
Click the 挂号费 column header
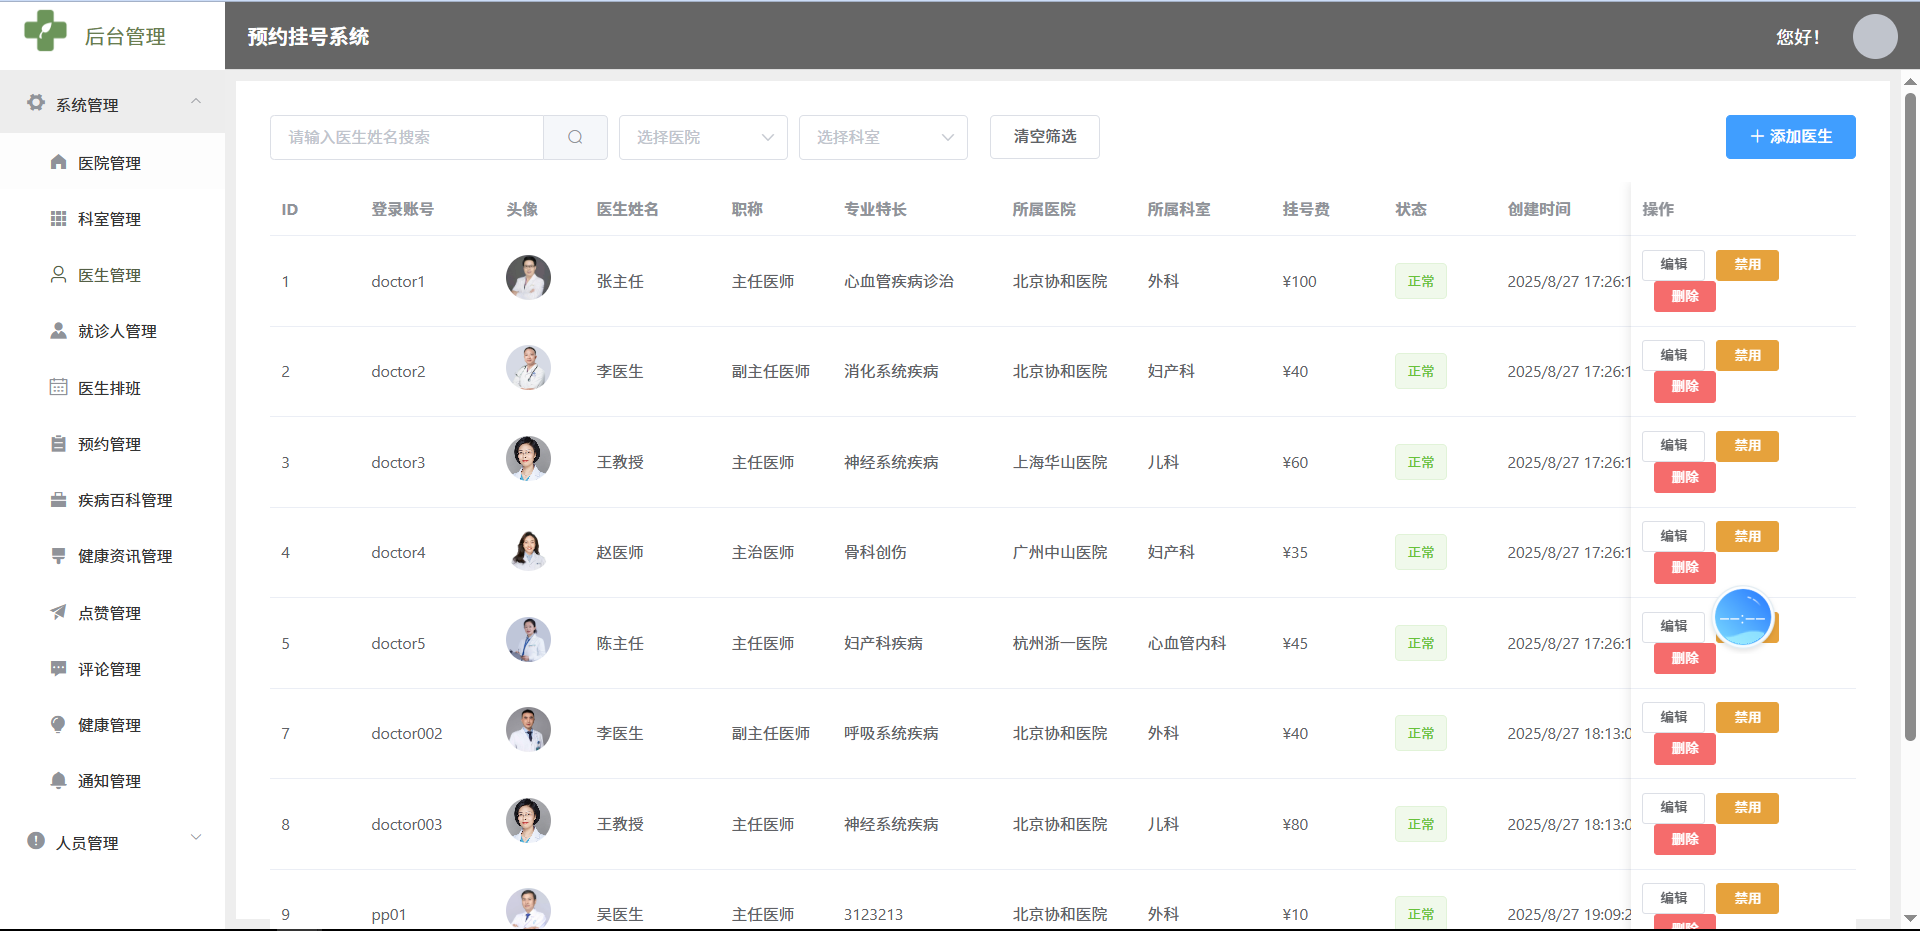[x=1306, y=209]
